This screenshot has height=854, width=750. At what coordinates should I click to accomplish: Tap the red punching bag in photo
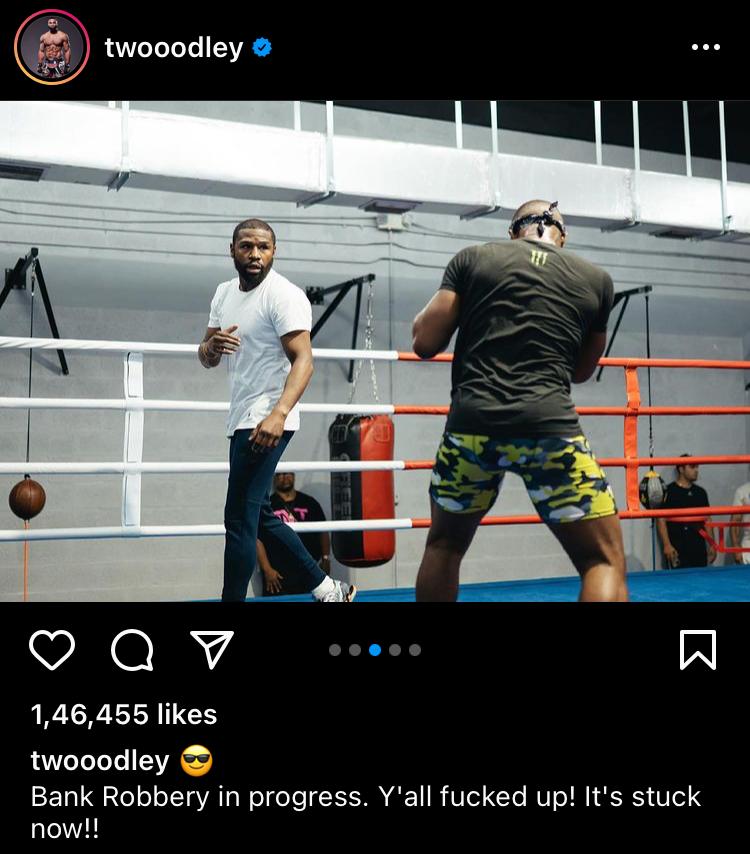point(362,490)
